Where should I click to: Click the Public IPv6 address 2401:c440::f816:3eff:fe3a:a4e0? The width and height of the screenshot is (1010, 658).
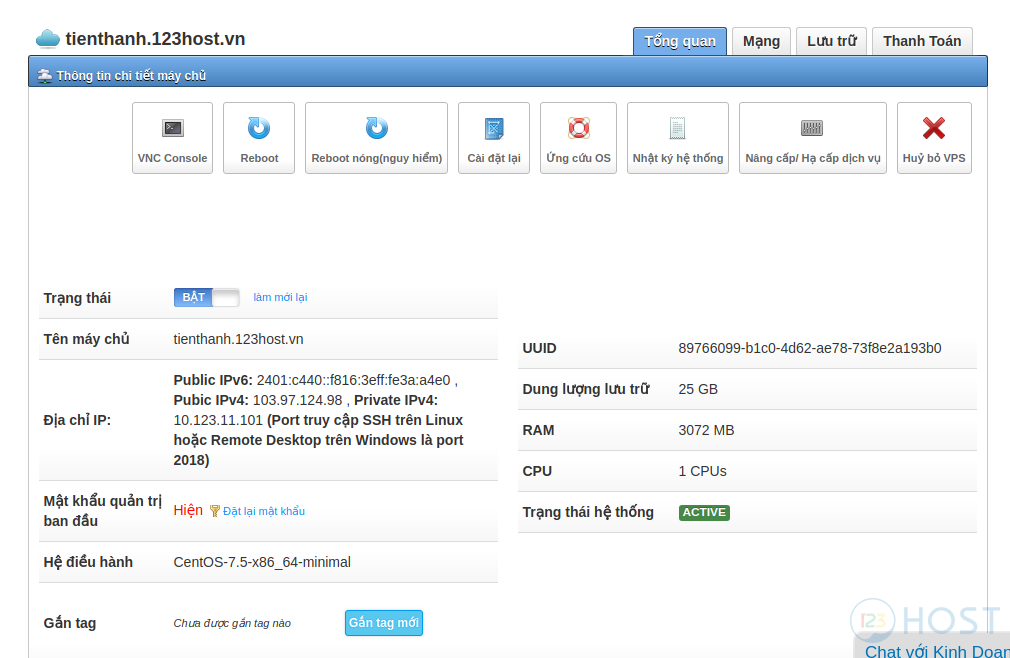(354, 381)
